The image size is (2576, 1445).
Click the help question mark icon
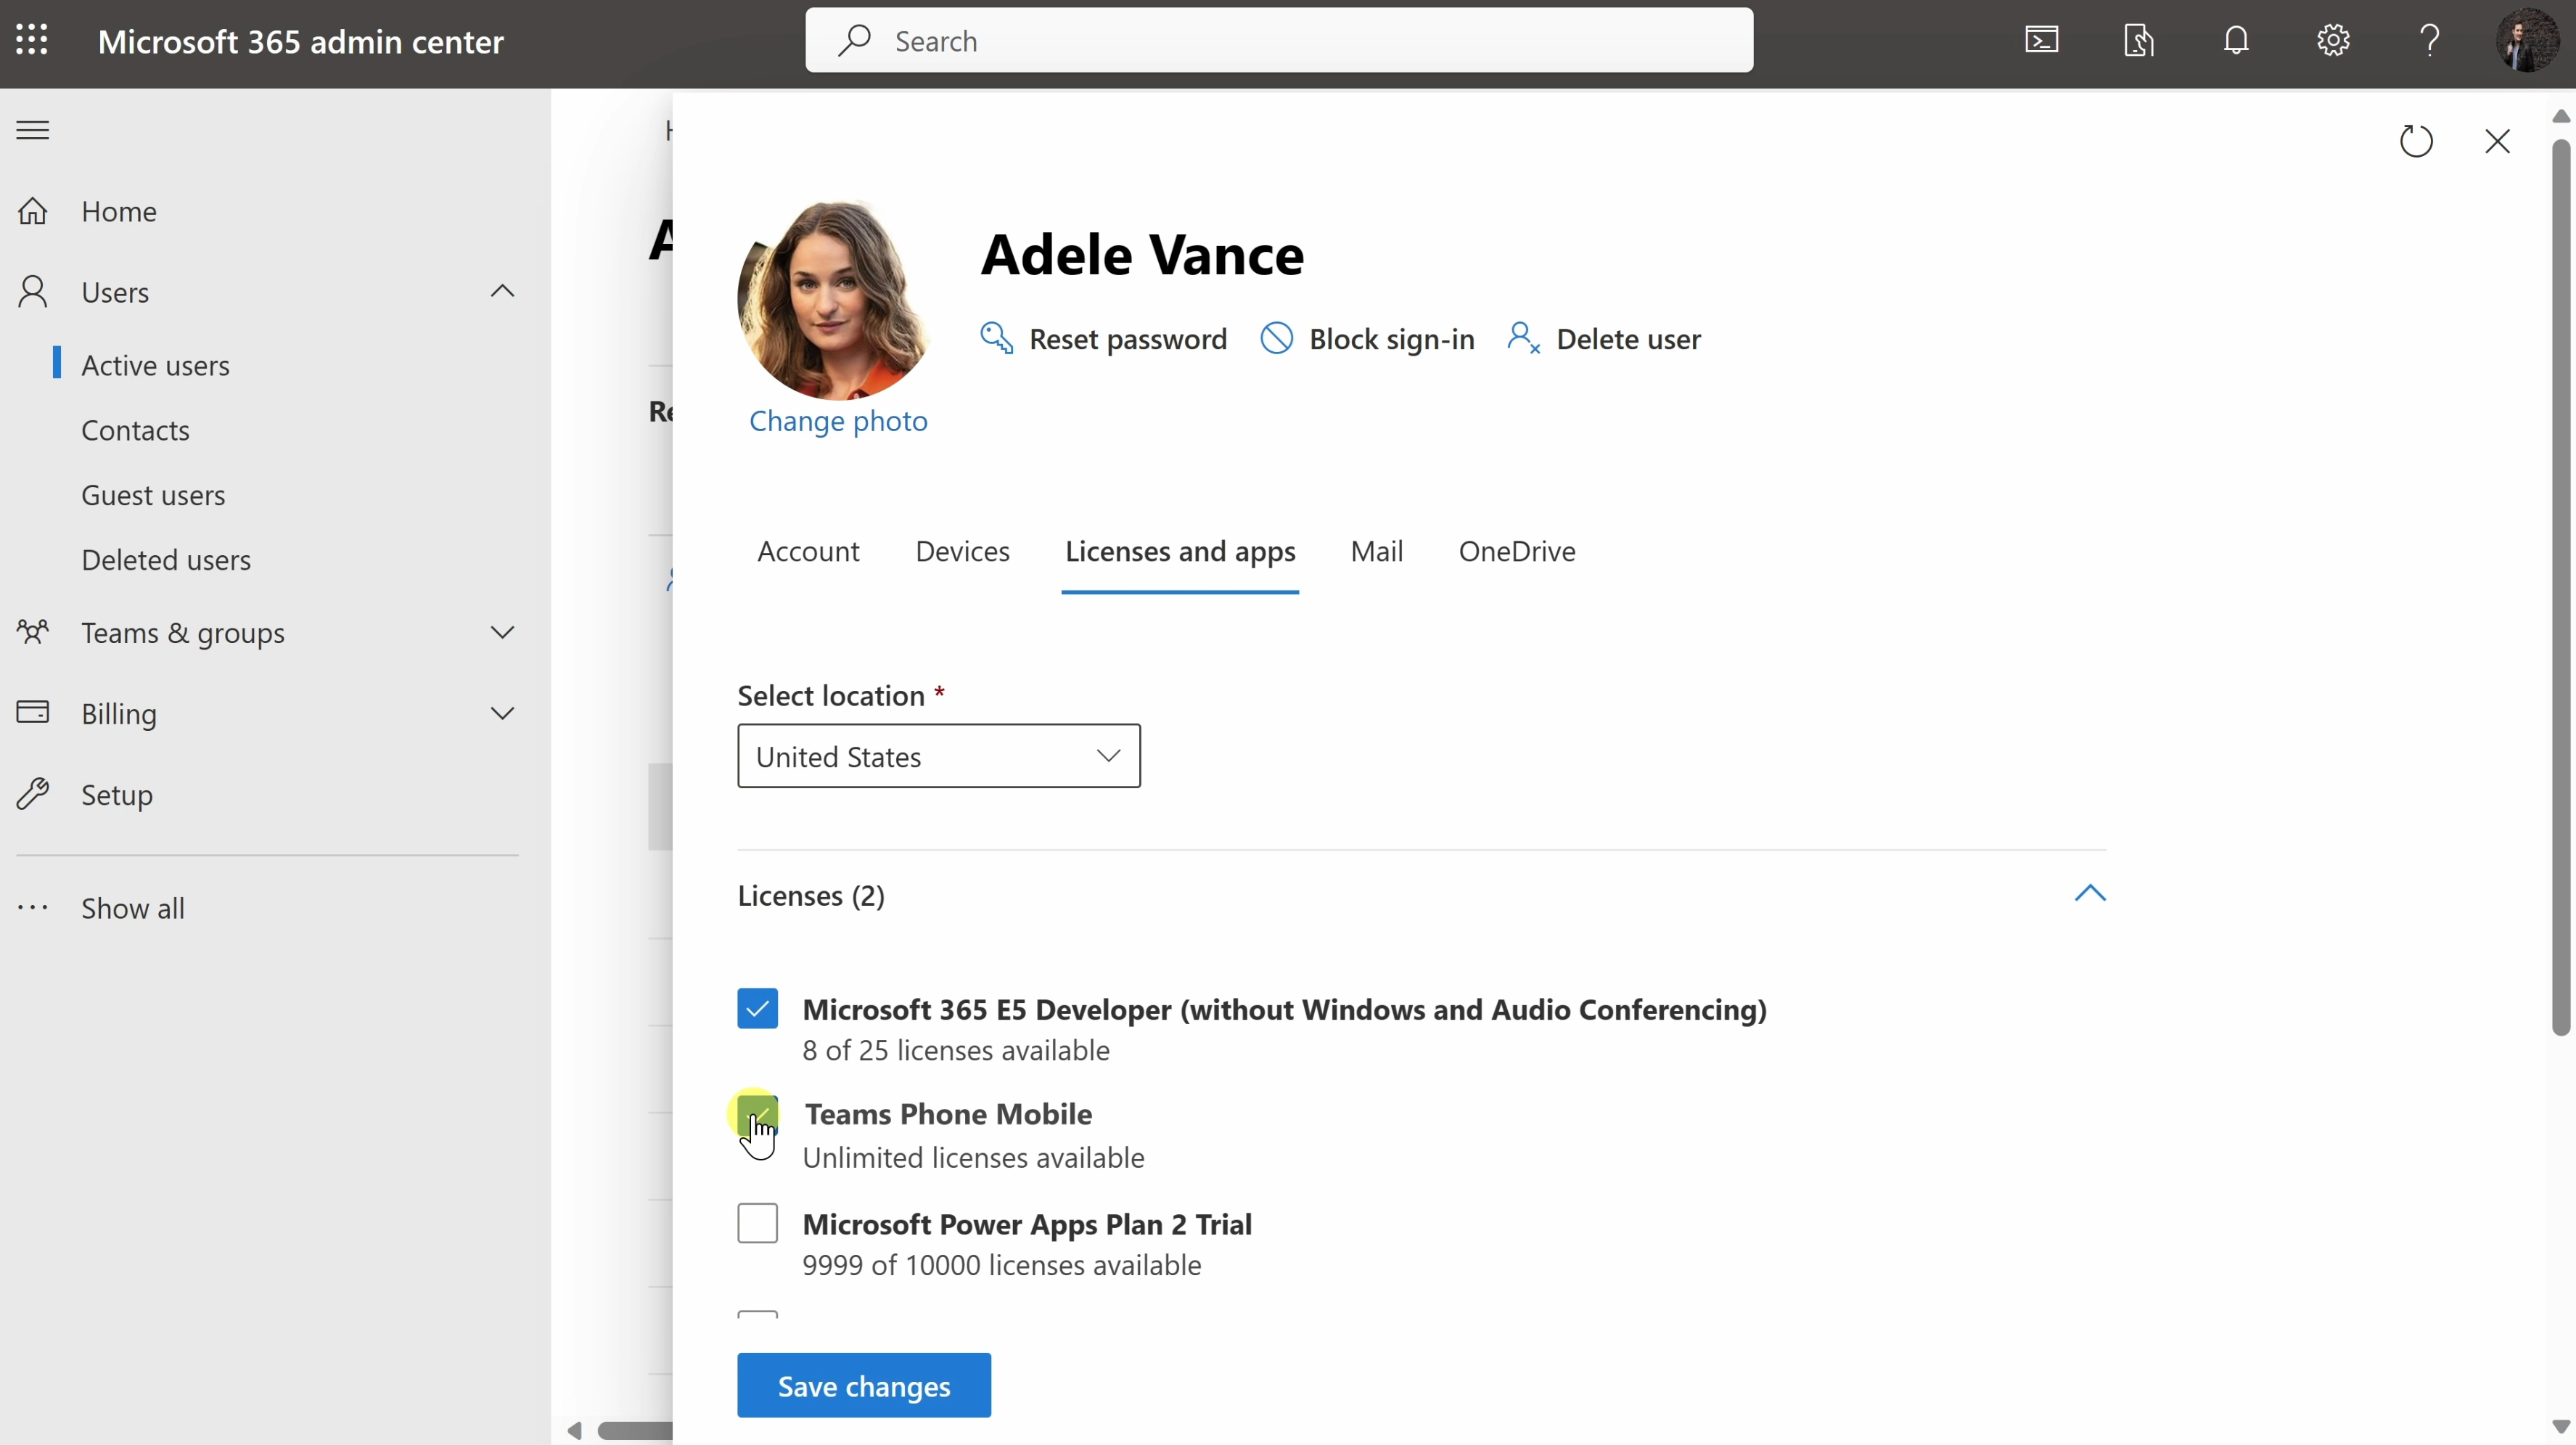click(x=2430, y=40)
